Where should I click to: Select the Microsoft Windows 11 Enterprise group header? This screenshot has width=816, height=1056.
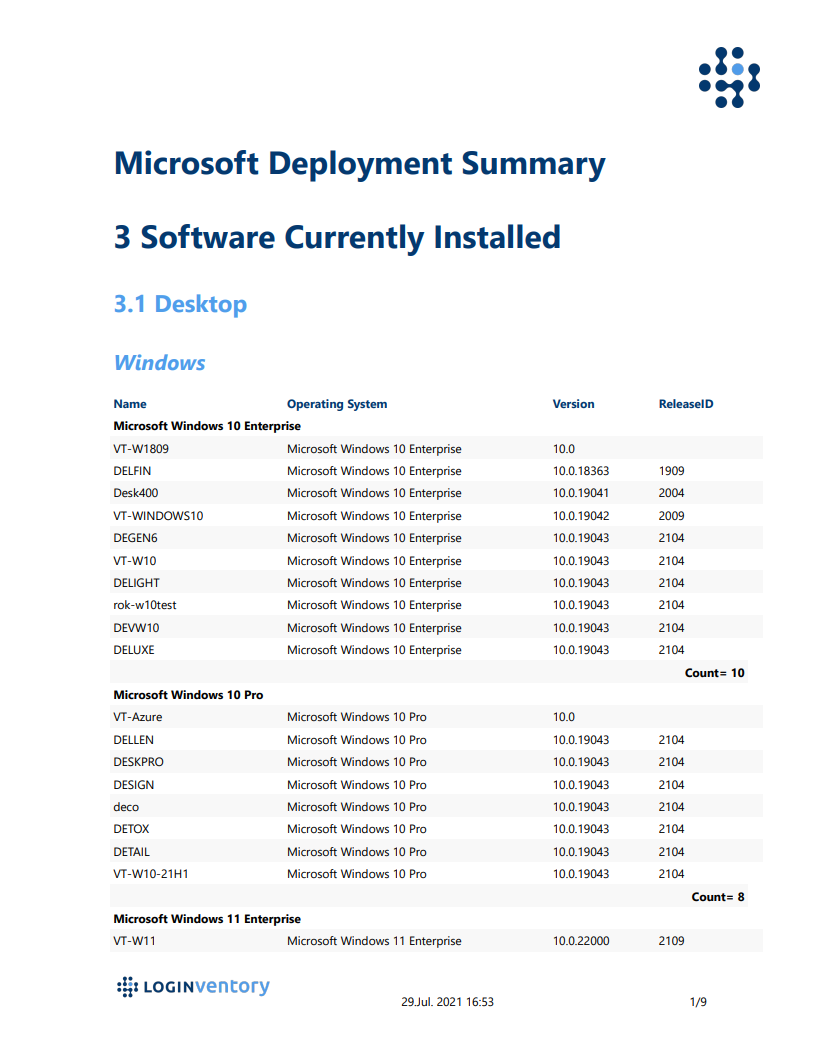tap(207, 919)
